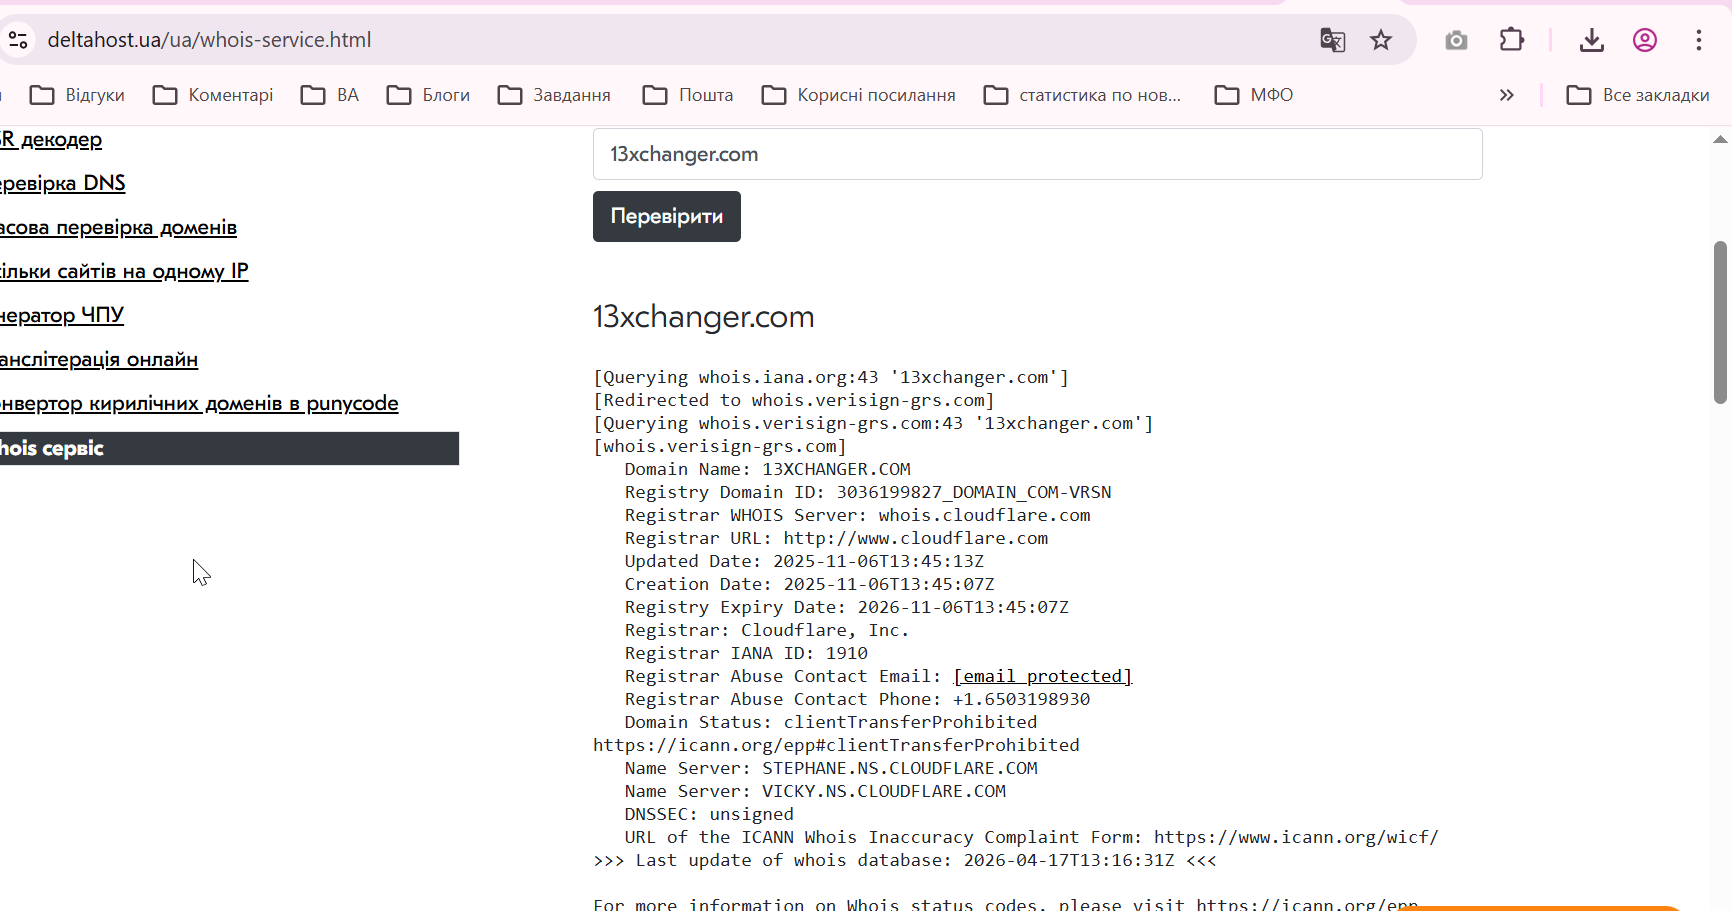Open the Google Translate page icon
Screen dimensions: 1732x911
click(1332, 40)
